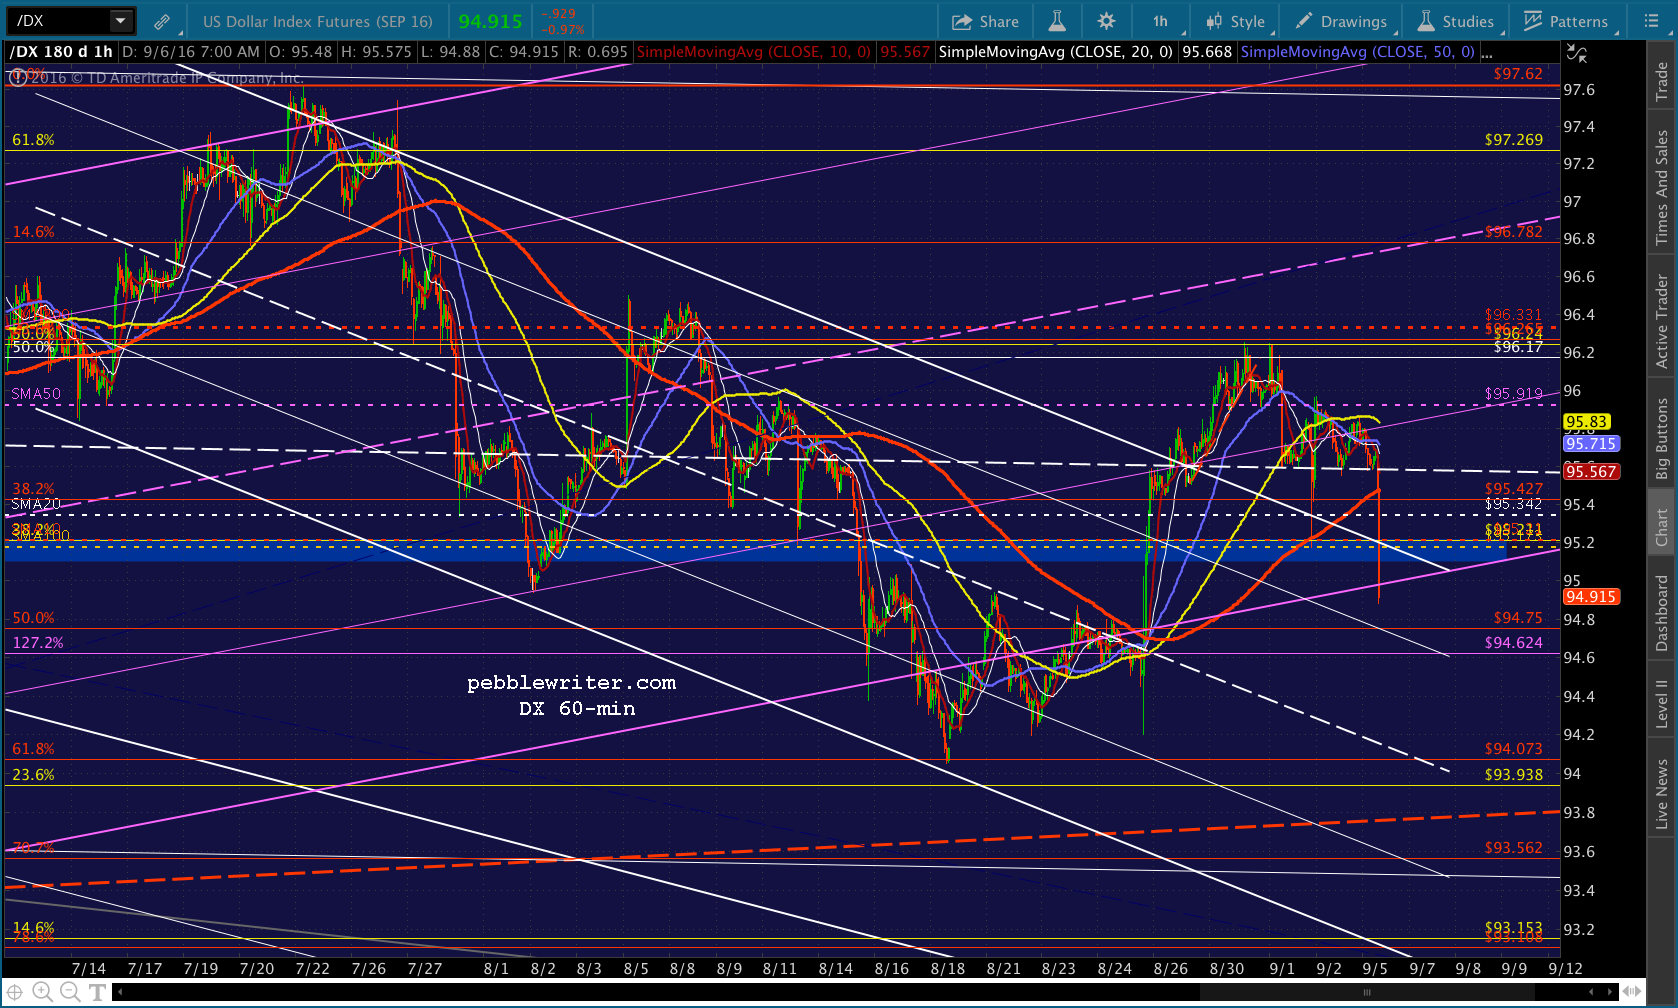This screenshot has height=1008, width=1678.
Task: Click the time axis expand icon at bottom right
Action: pyautogui.click(x=1633, y=992)
